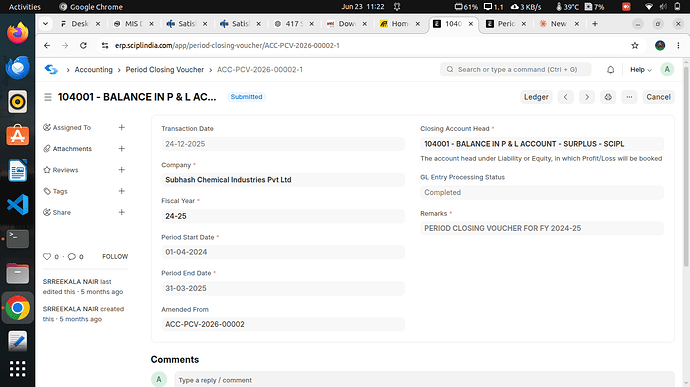Open Visual Studio Code from dock
Image resolution: width=690 pixels, height=387 pixels.
[18, 205]
